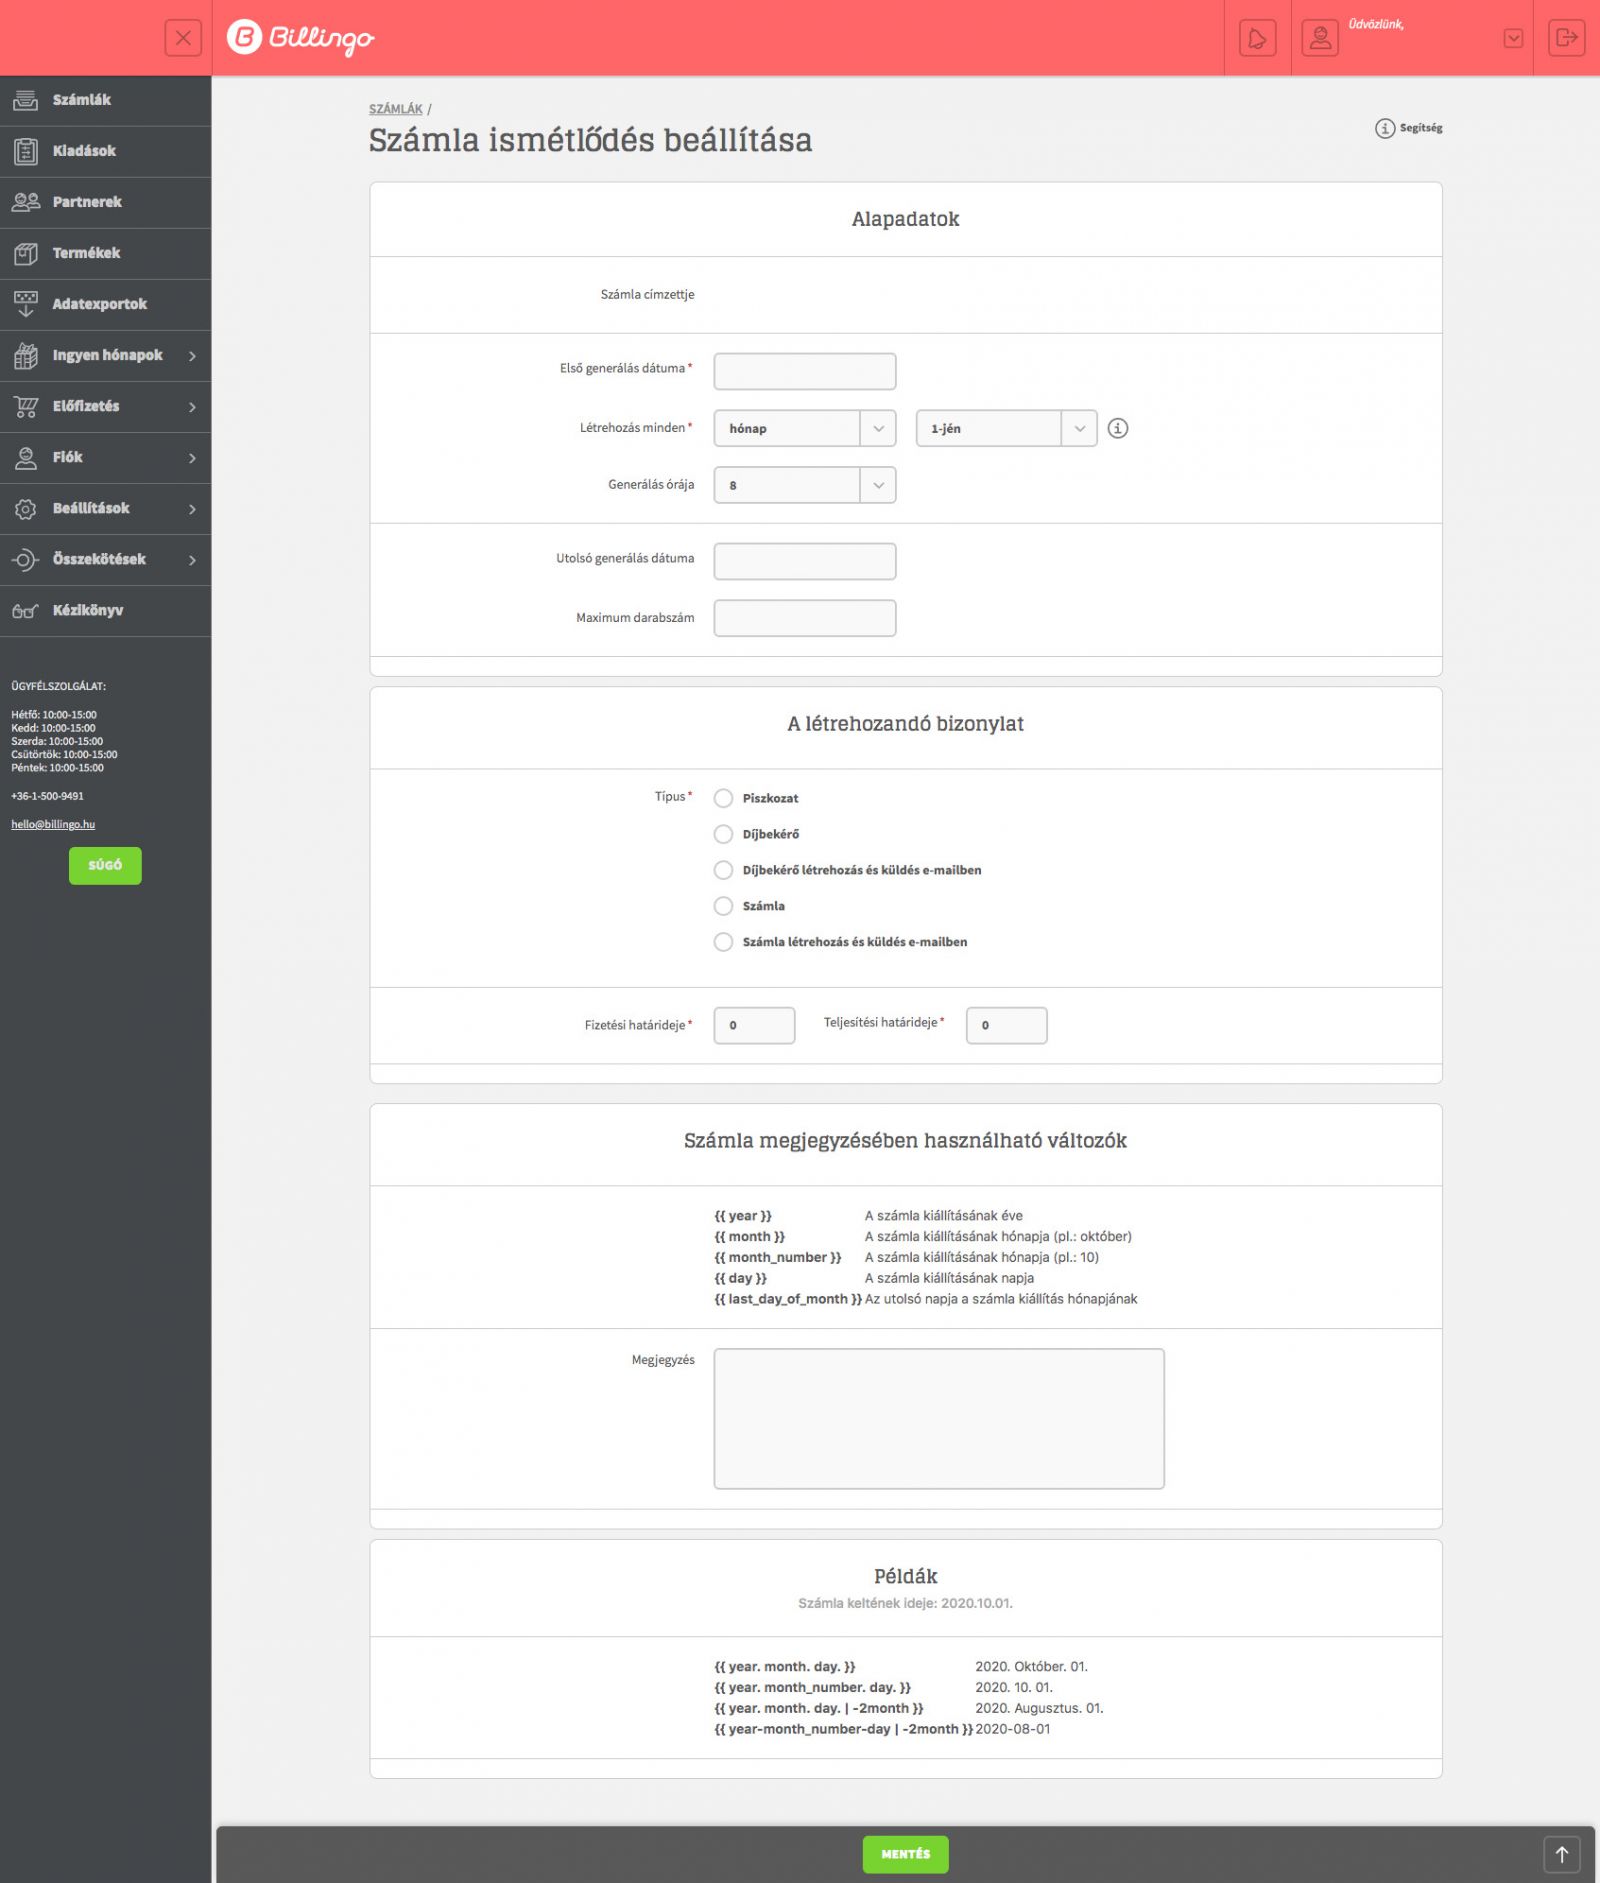This screenshot has height=1883, width=1600.
Task: Click the green SÚGÓ button
Action: 105,865
